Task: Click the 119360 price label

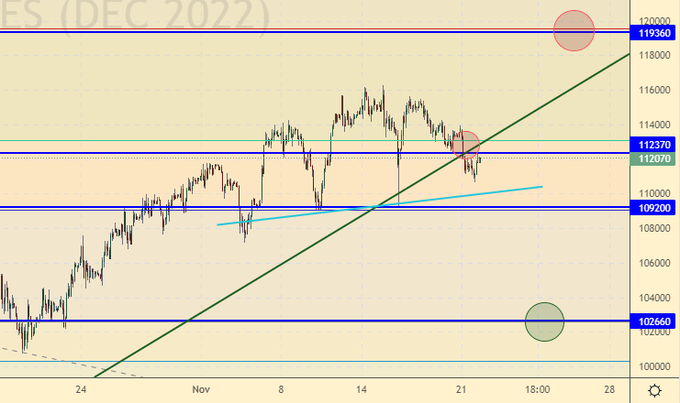Action: (654, 33)
